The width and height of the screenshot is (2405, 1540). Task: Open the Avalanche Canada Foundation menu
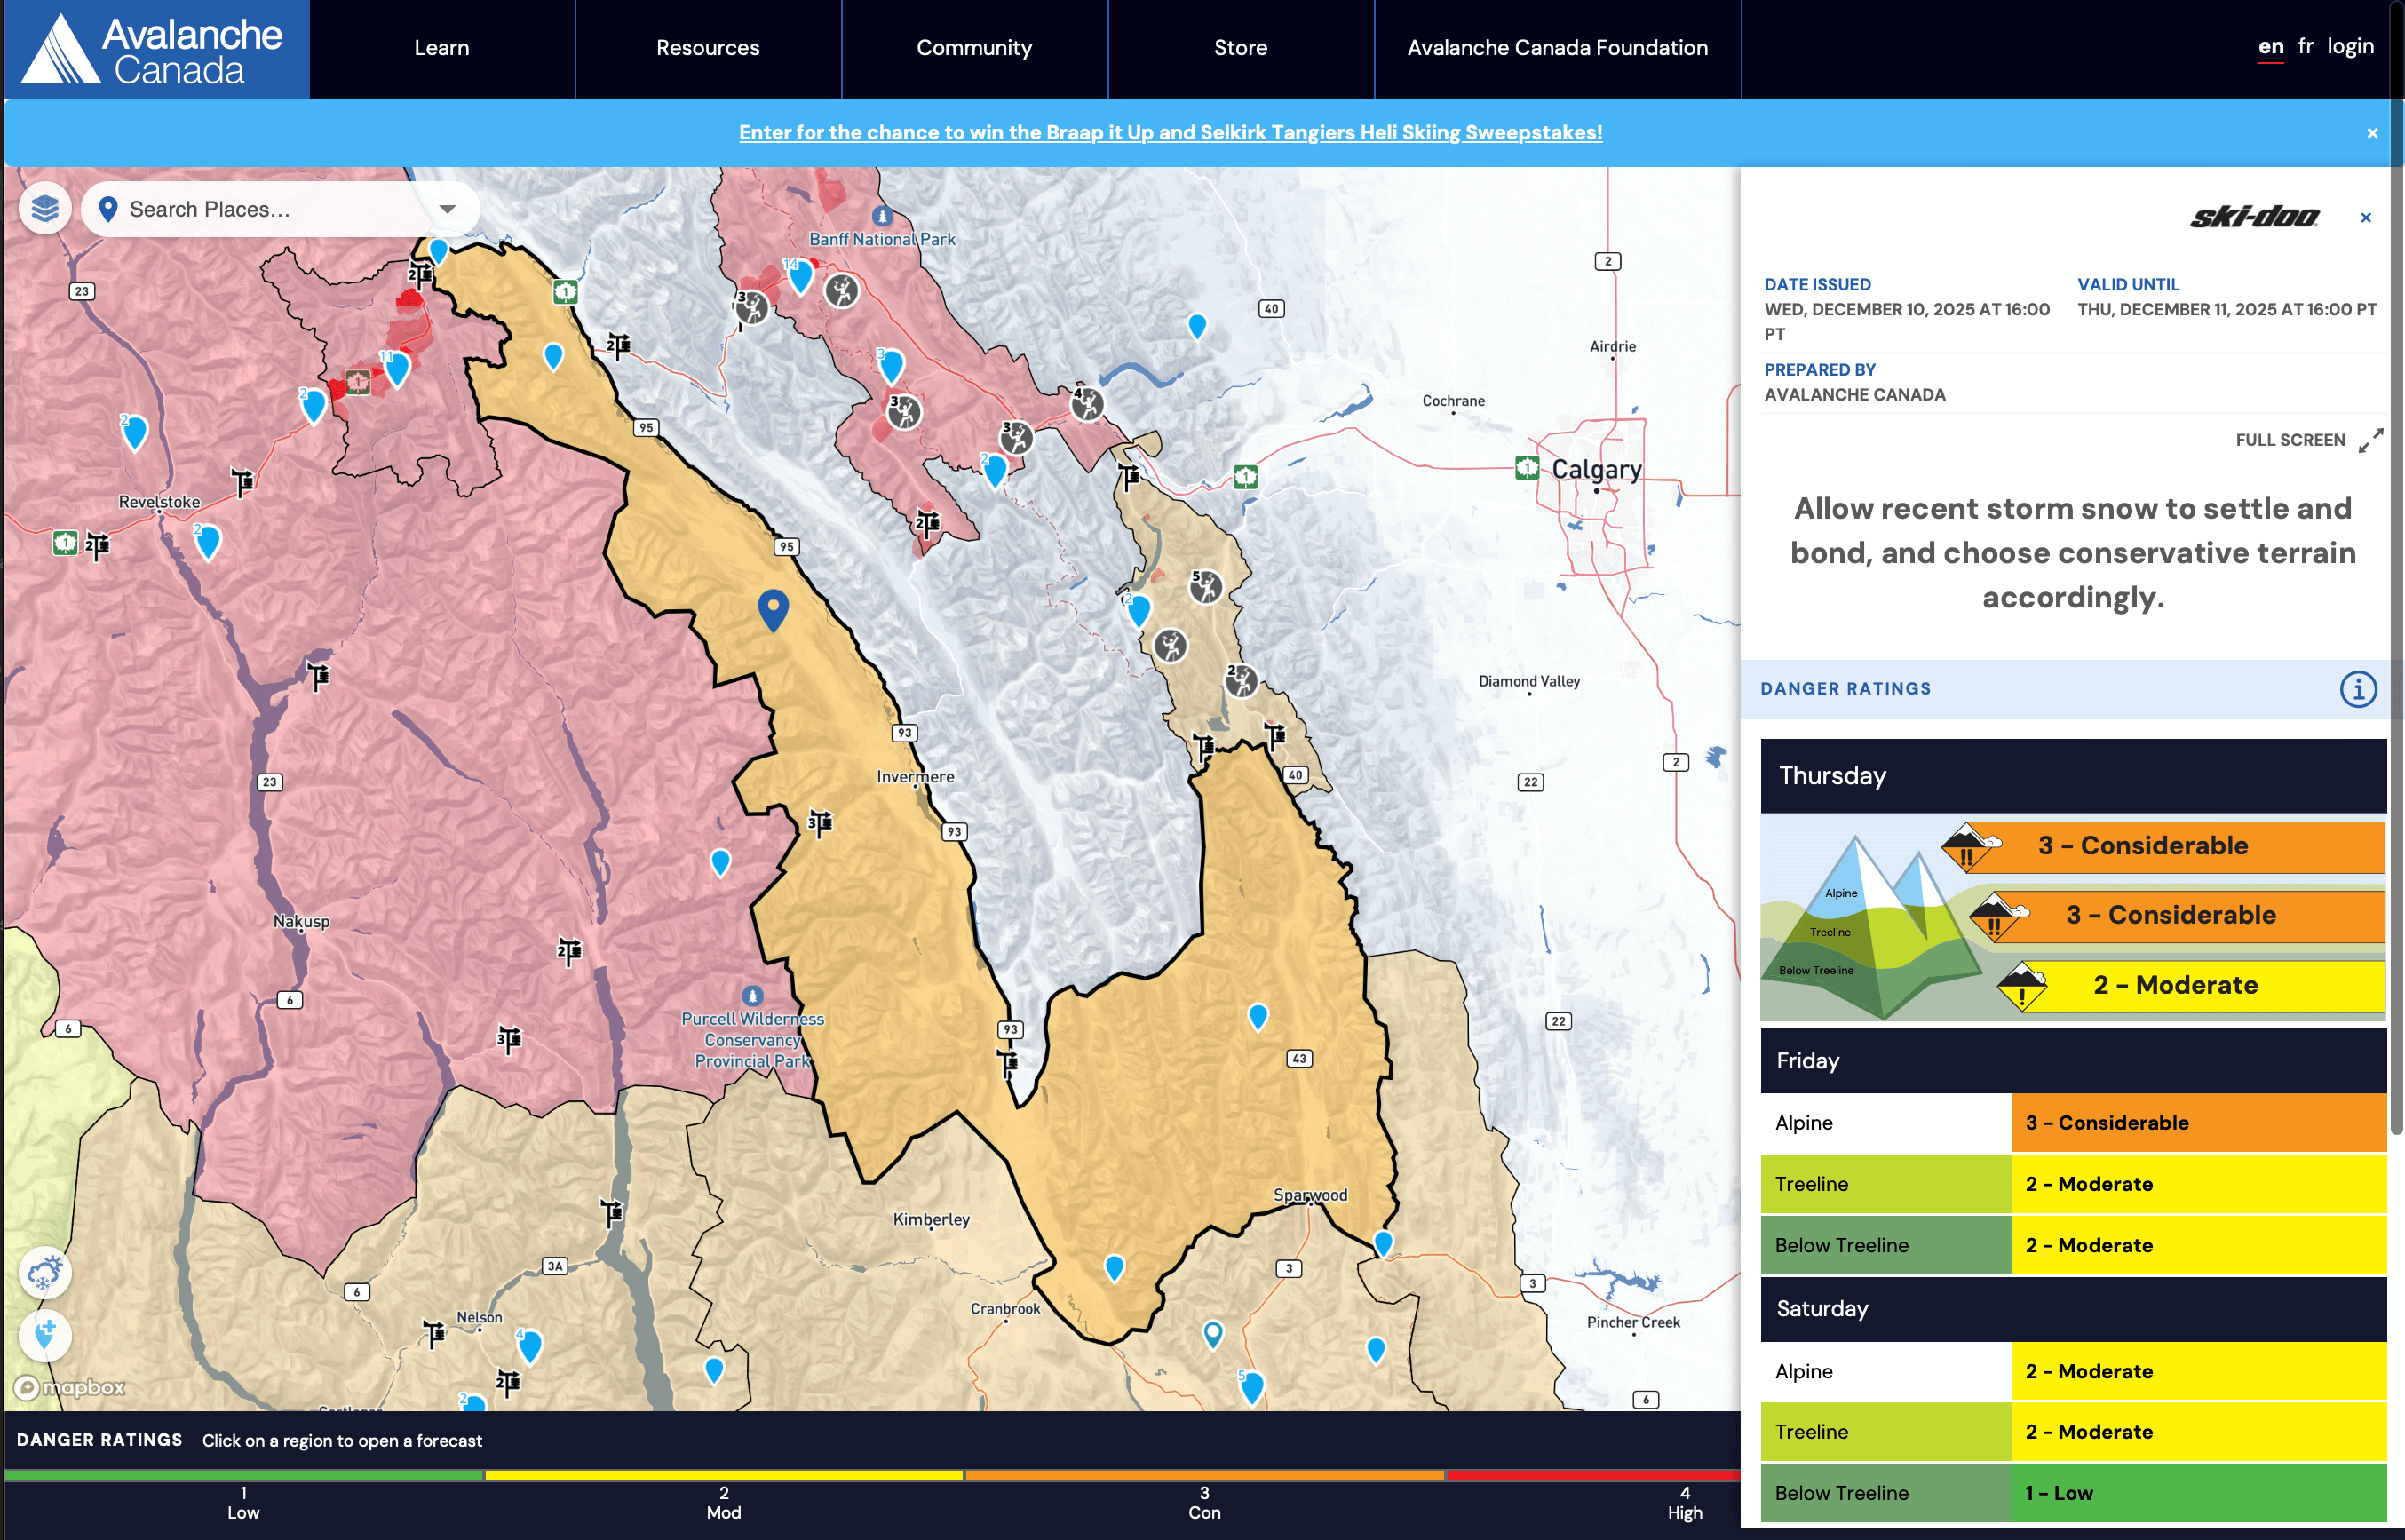point(1556,48)
